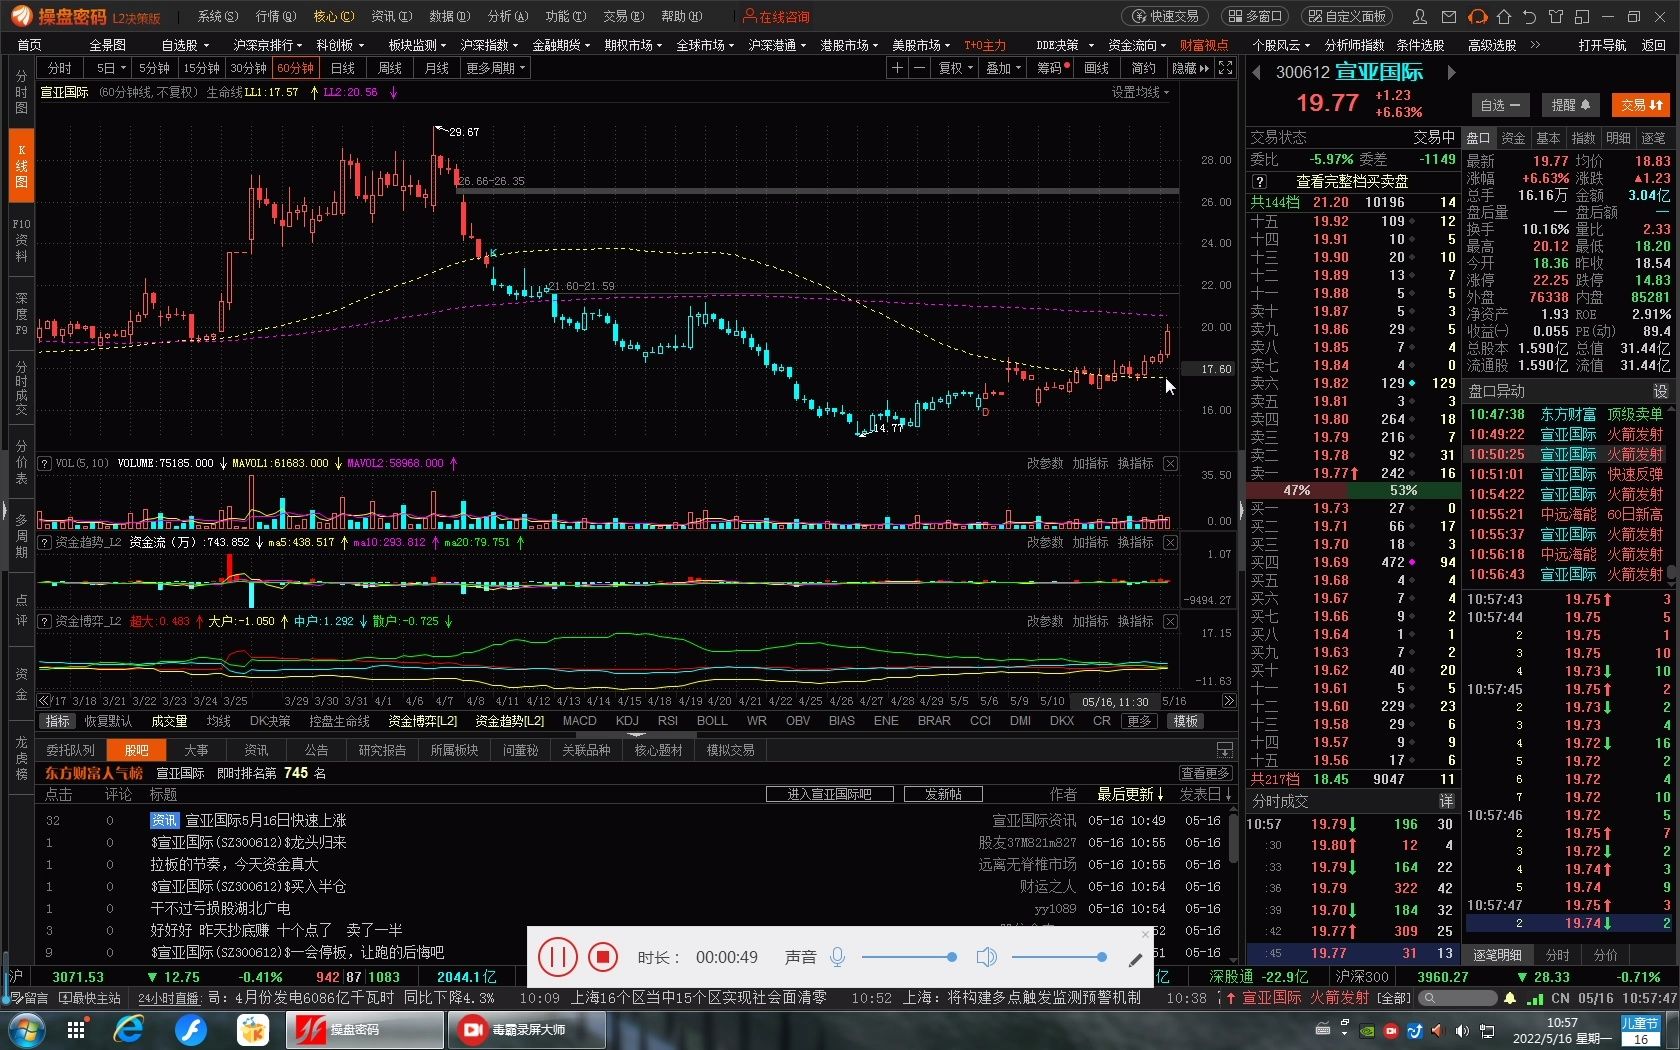1680x1050 pixels.
Task: Select the 周线 period
Action: click(x=390, y=68)
